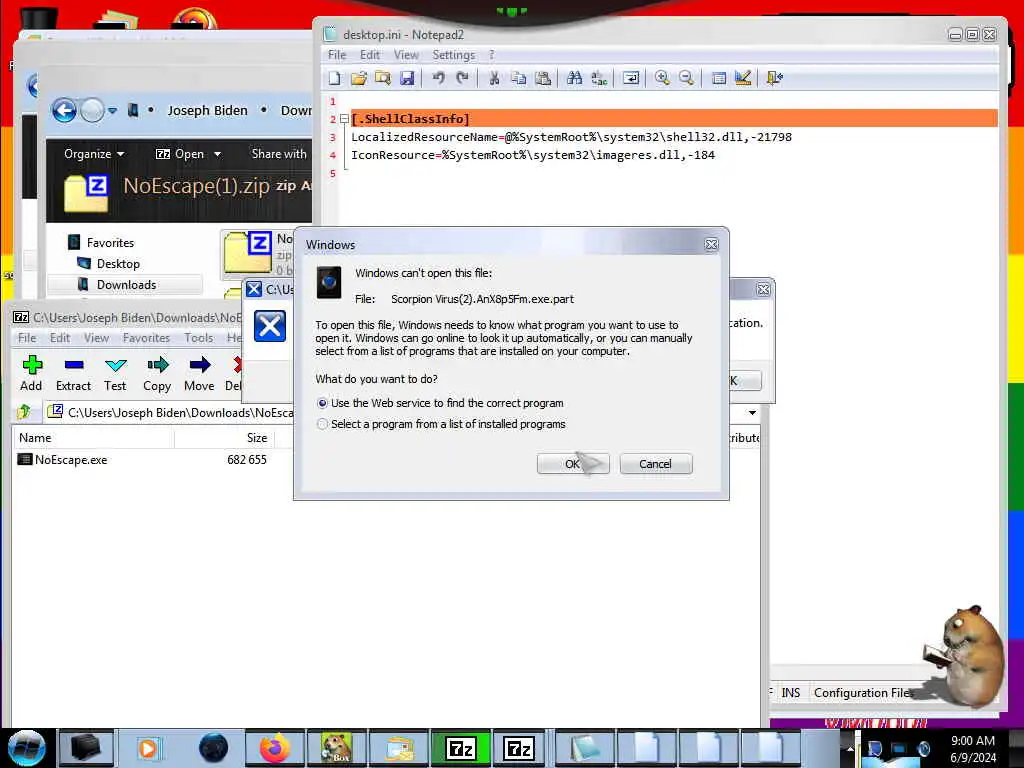Open the recent pages dropdown arrow in Explorer
Viewport: 1024px width, 768px height.
(112, 110)
